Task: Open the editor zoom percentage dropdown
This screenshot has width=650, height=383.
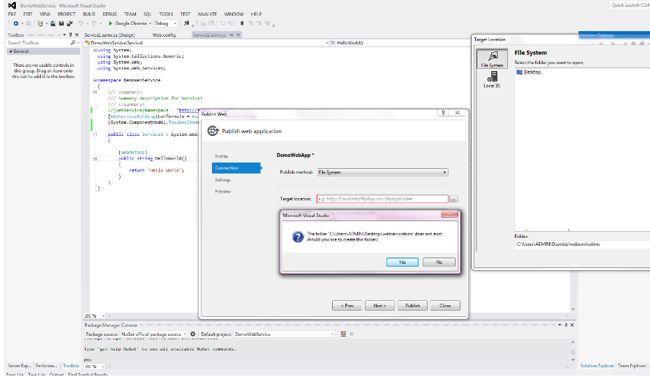Action: [95, 316]
